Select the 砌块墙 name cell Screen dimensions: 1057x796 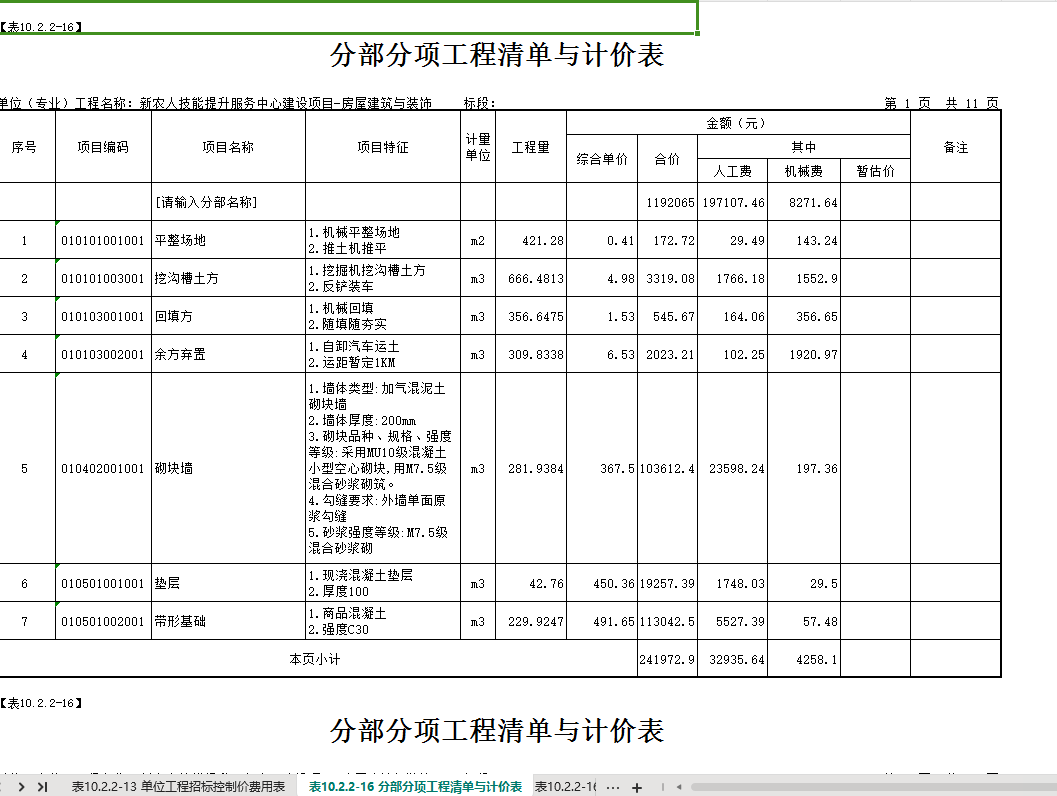tap(229, 468)
